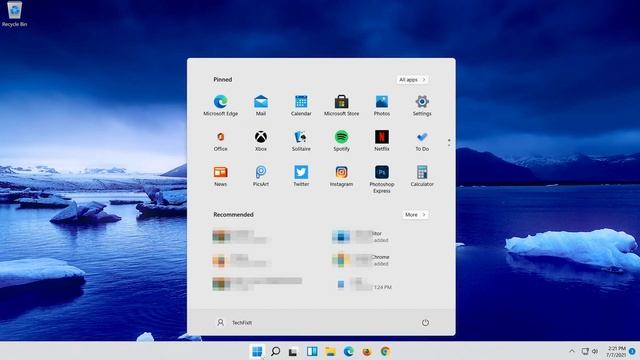The height and width of the screenshot is (360, 640).
Task: Open the Calculator app
Action: point(422,176)
